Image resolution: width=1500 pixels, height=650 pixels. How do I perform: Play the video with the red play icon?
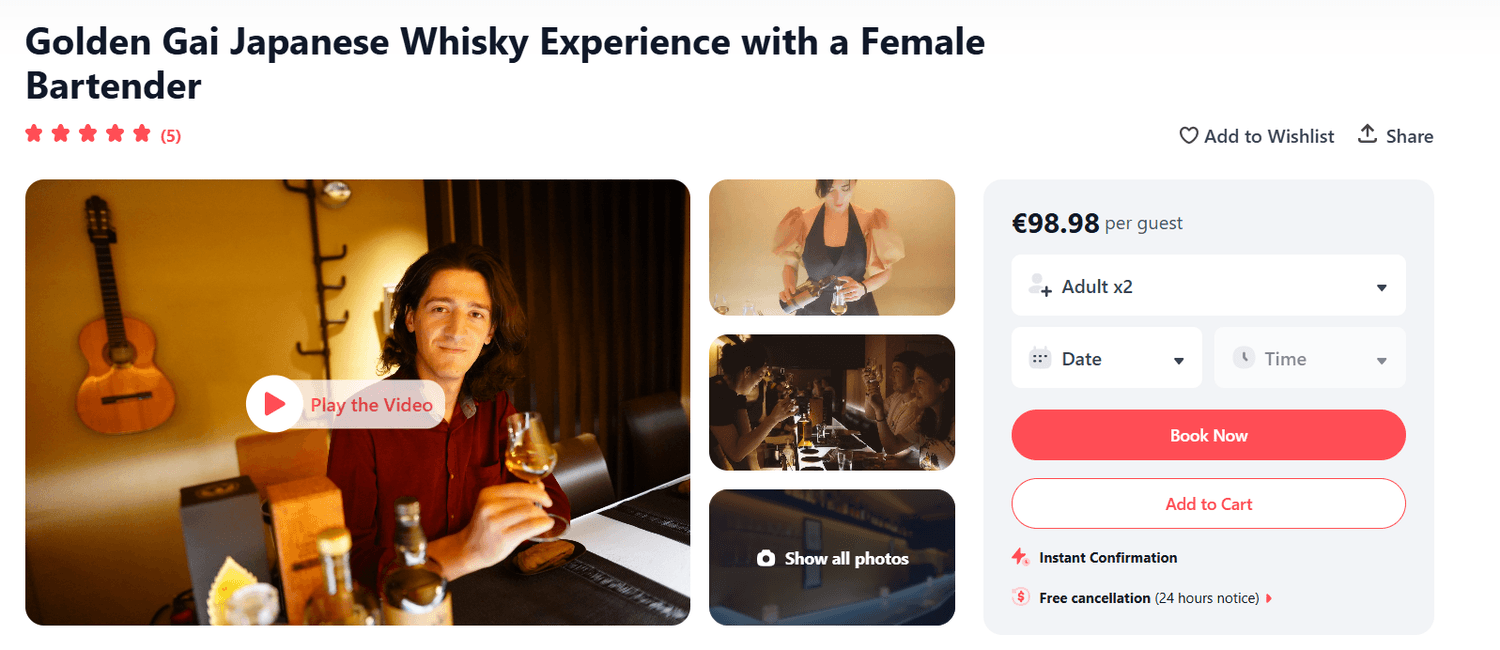[x=274, y=404]
